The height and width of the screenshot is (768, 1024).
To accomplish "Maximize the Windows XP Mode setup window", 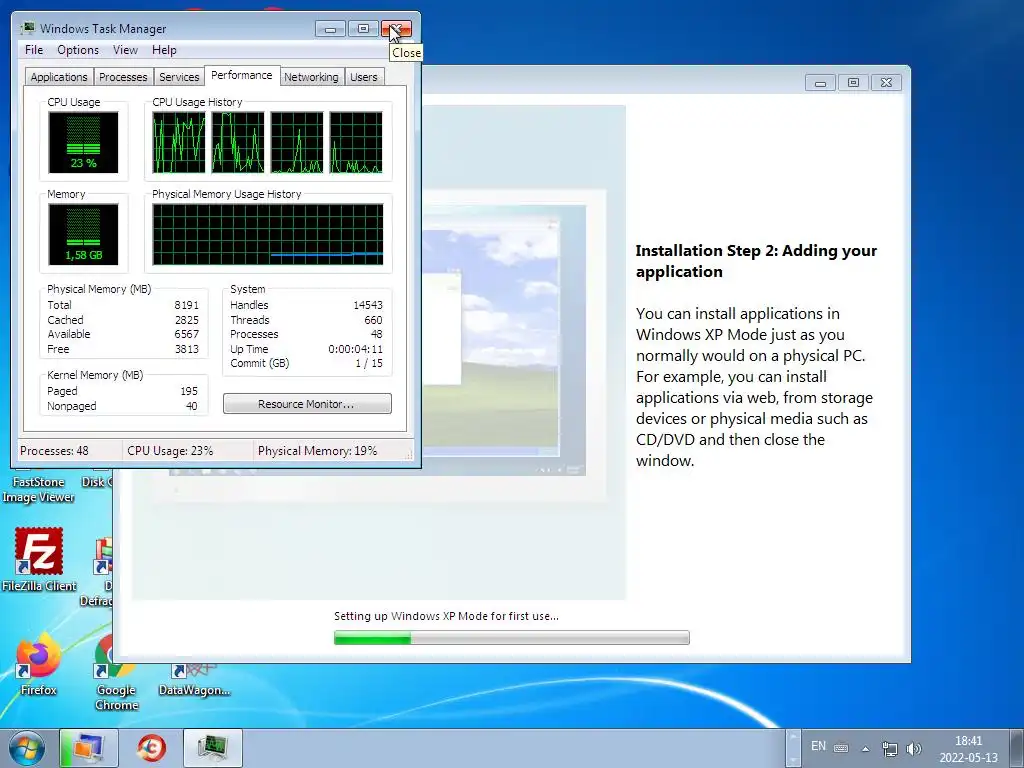I will coord(853,83).
